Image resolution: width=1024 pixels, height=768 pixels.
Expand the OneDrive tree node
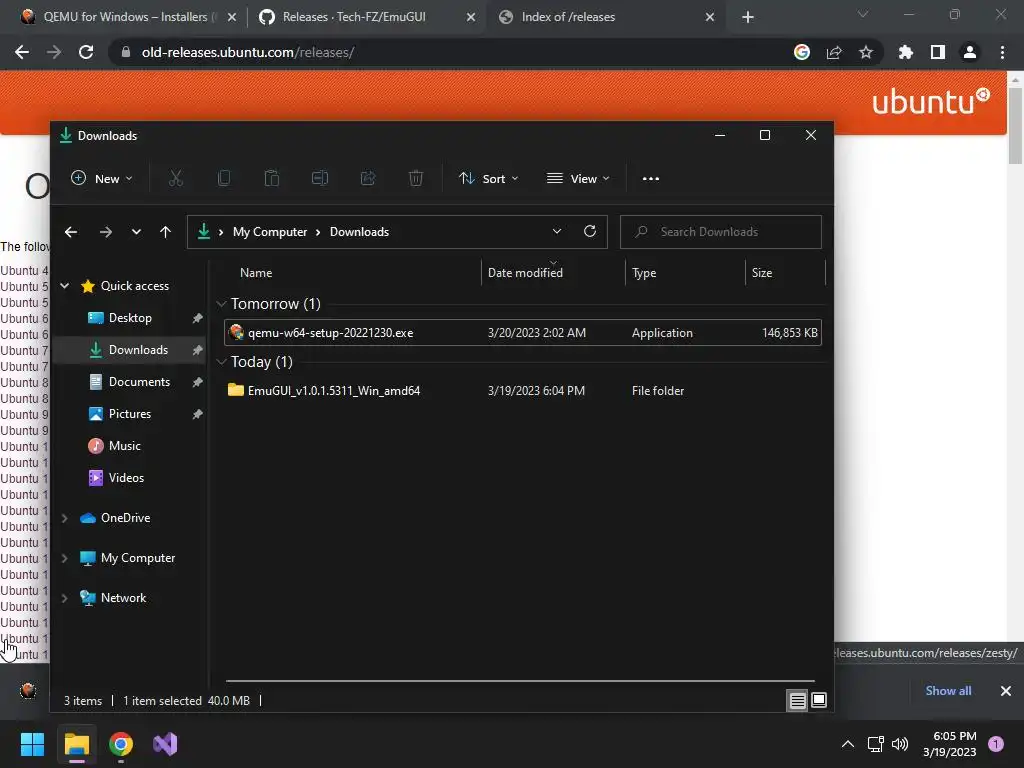65,518
